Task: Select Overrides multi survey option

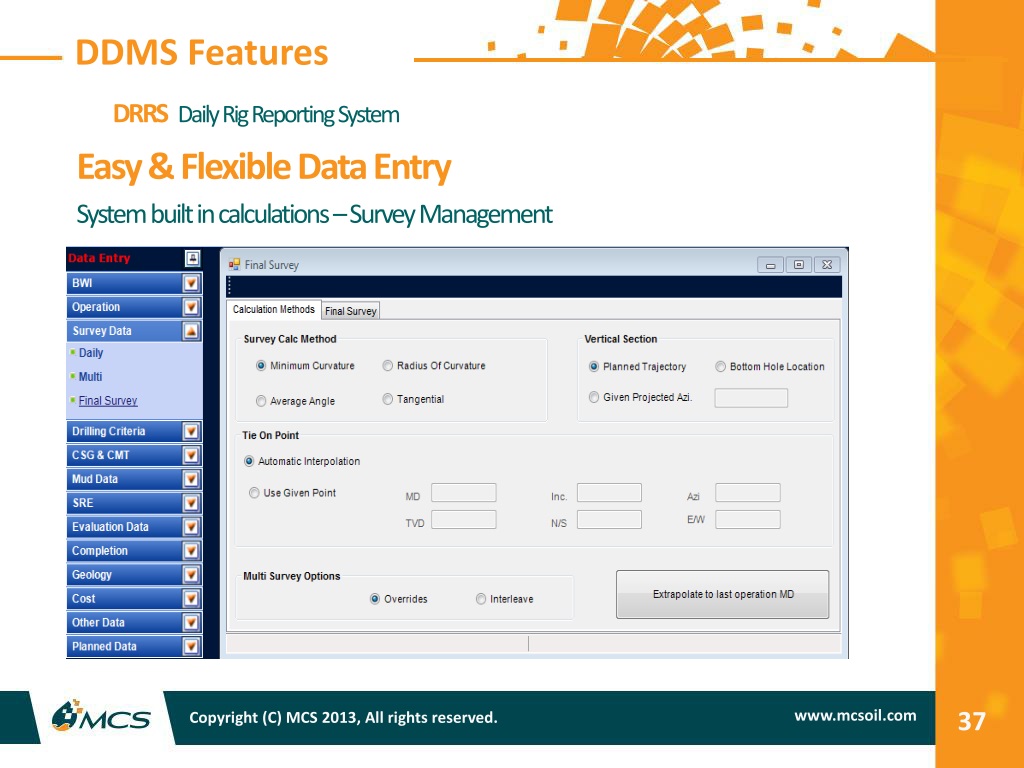Action: pyautogui.click(x=375, y=599)
